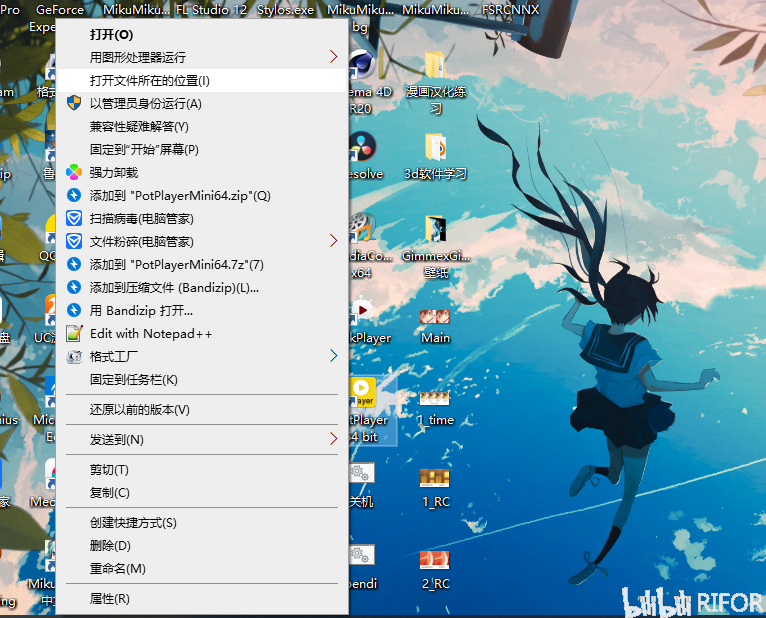Select 格式工厂 menu entry
Image resolution: width=766 pixels, height=618 pixels.
point(201,357)
